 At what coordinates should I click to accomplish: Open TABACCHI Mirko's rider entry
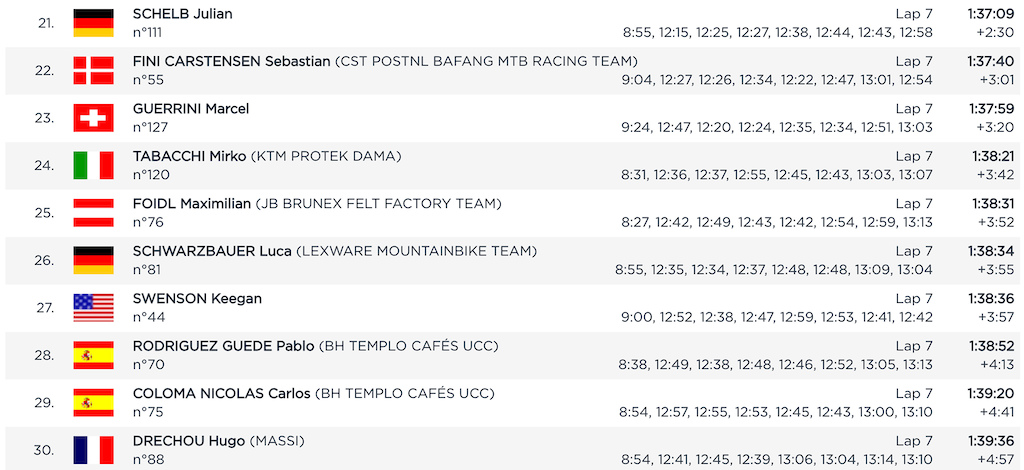[189, 156]
